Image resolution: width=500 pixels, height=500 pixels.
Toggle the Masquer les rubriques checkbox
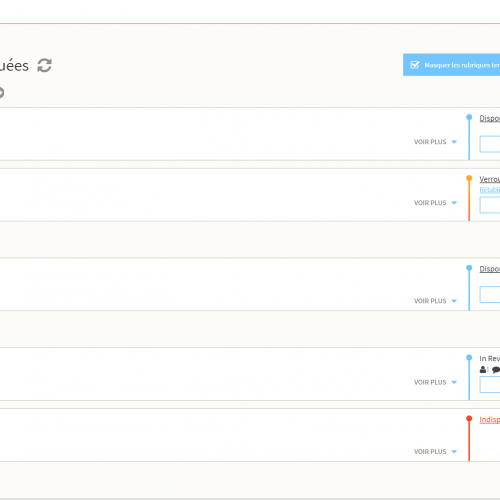(x=415, y=65)
